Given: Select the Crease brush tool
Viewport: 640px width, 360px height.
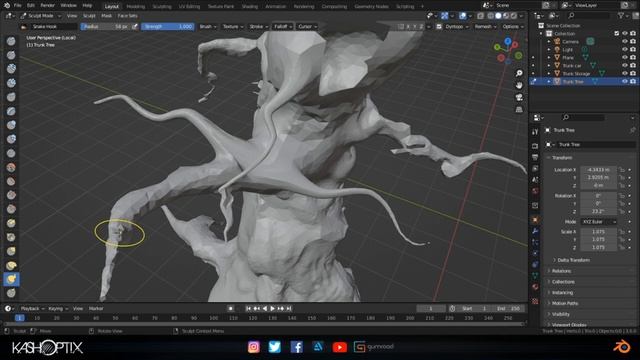Looking at the screenshot, I should click(11, 153).
